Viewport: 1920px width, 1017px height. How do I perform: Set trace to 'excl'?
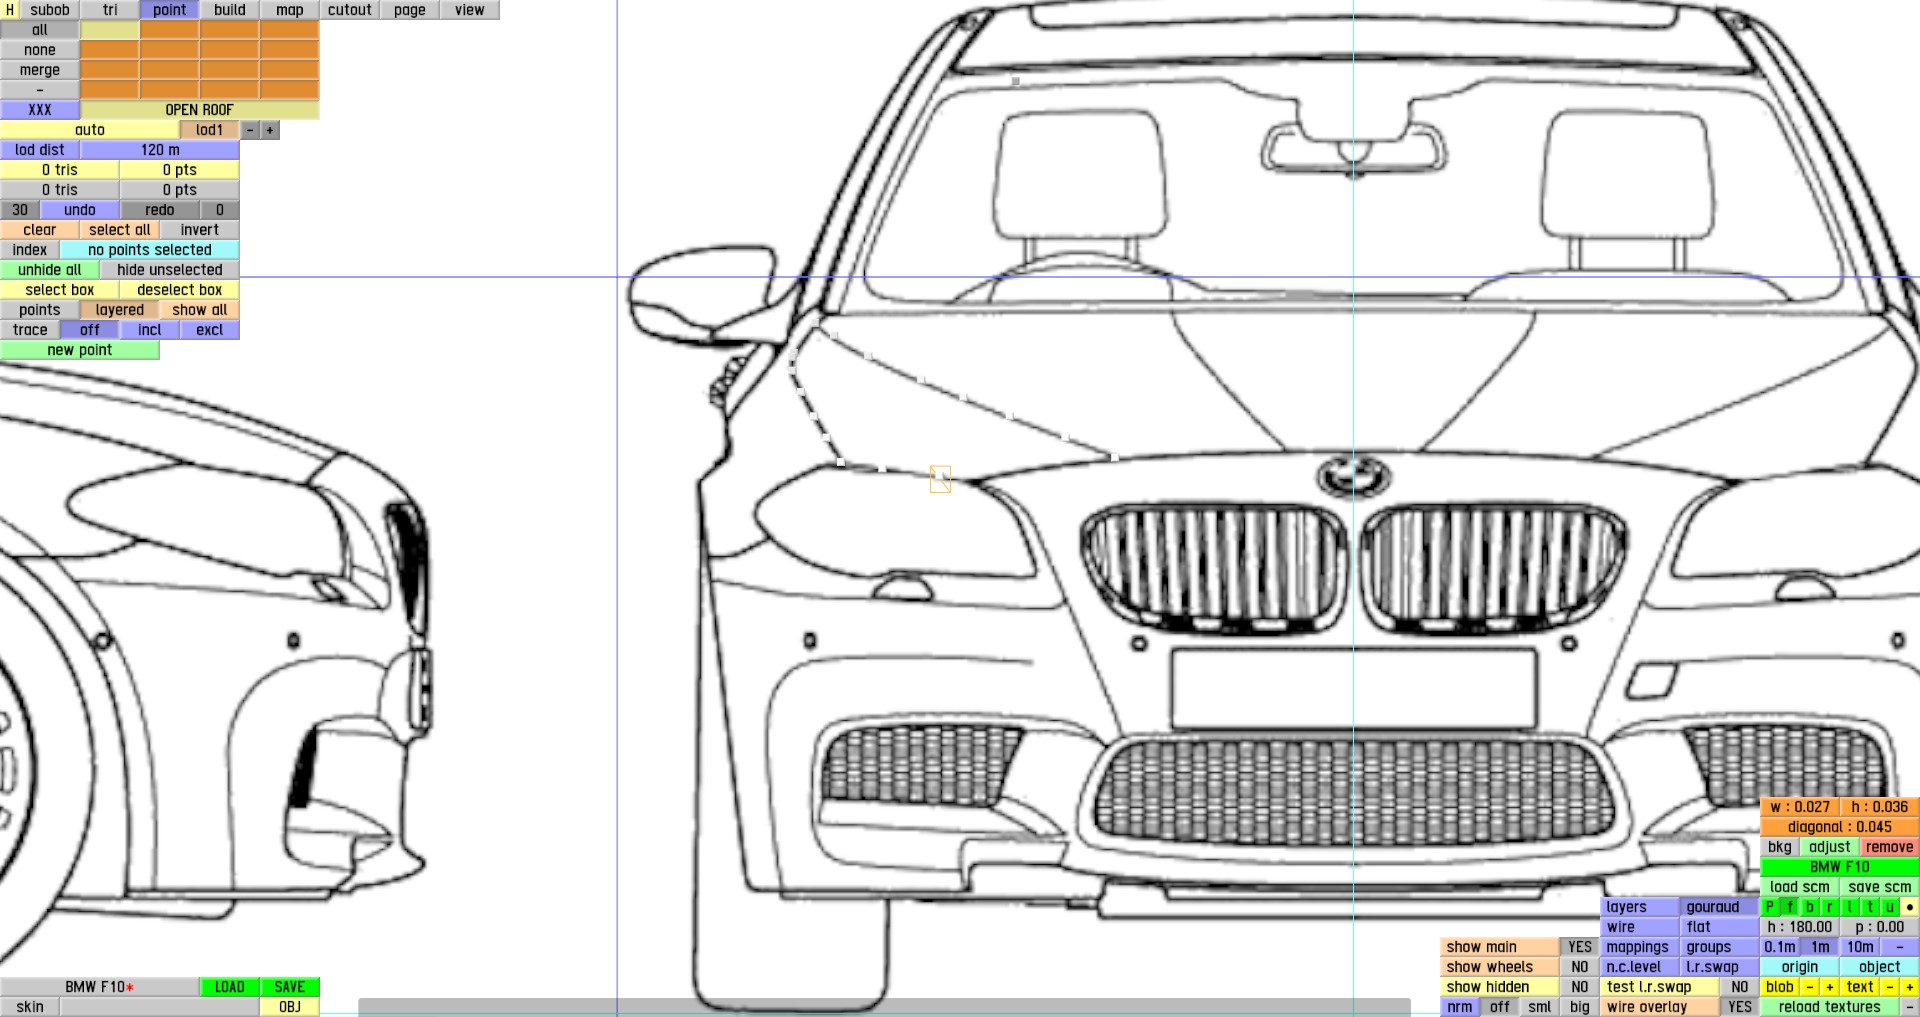coord(210,330)
